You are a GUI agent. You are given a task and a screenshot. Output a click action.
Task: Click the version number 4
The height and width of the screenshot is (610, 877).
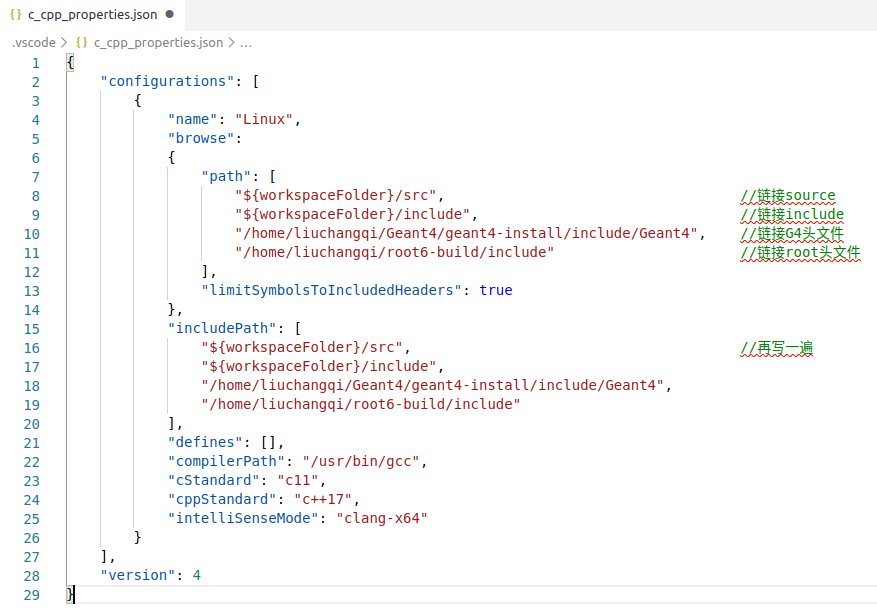tap(197, 575)
